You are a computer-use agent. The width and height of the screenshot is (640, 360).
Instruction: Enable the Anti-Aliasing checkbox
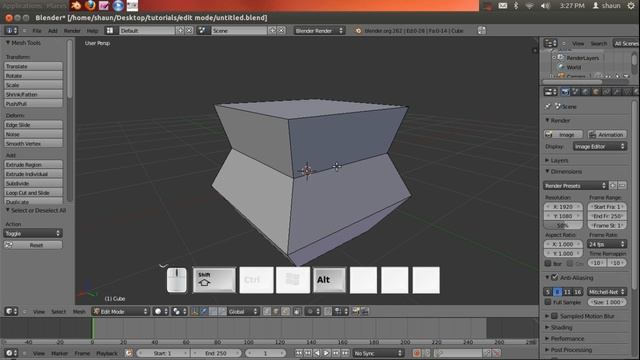tap(555, 278)
